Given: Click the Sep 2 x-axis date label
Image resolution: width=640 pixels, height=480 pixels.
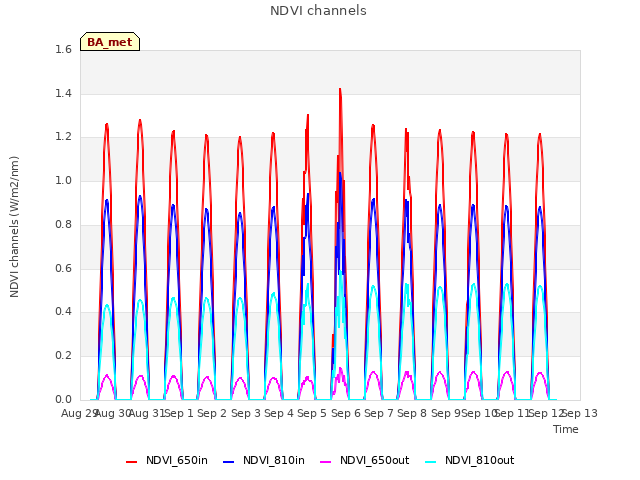Looking at the screenshot, I should click(212, 413).
